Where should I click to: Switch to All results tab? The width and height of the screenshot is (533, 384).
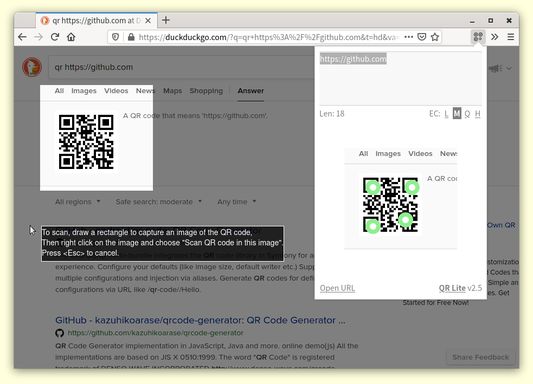(59, 91)
